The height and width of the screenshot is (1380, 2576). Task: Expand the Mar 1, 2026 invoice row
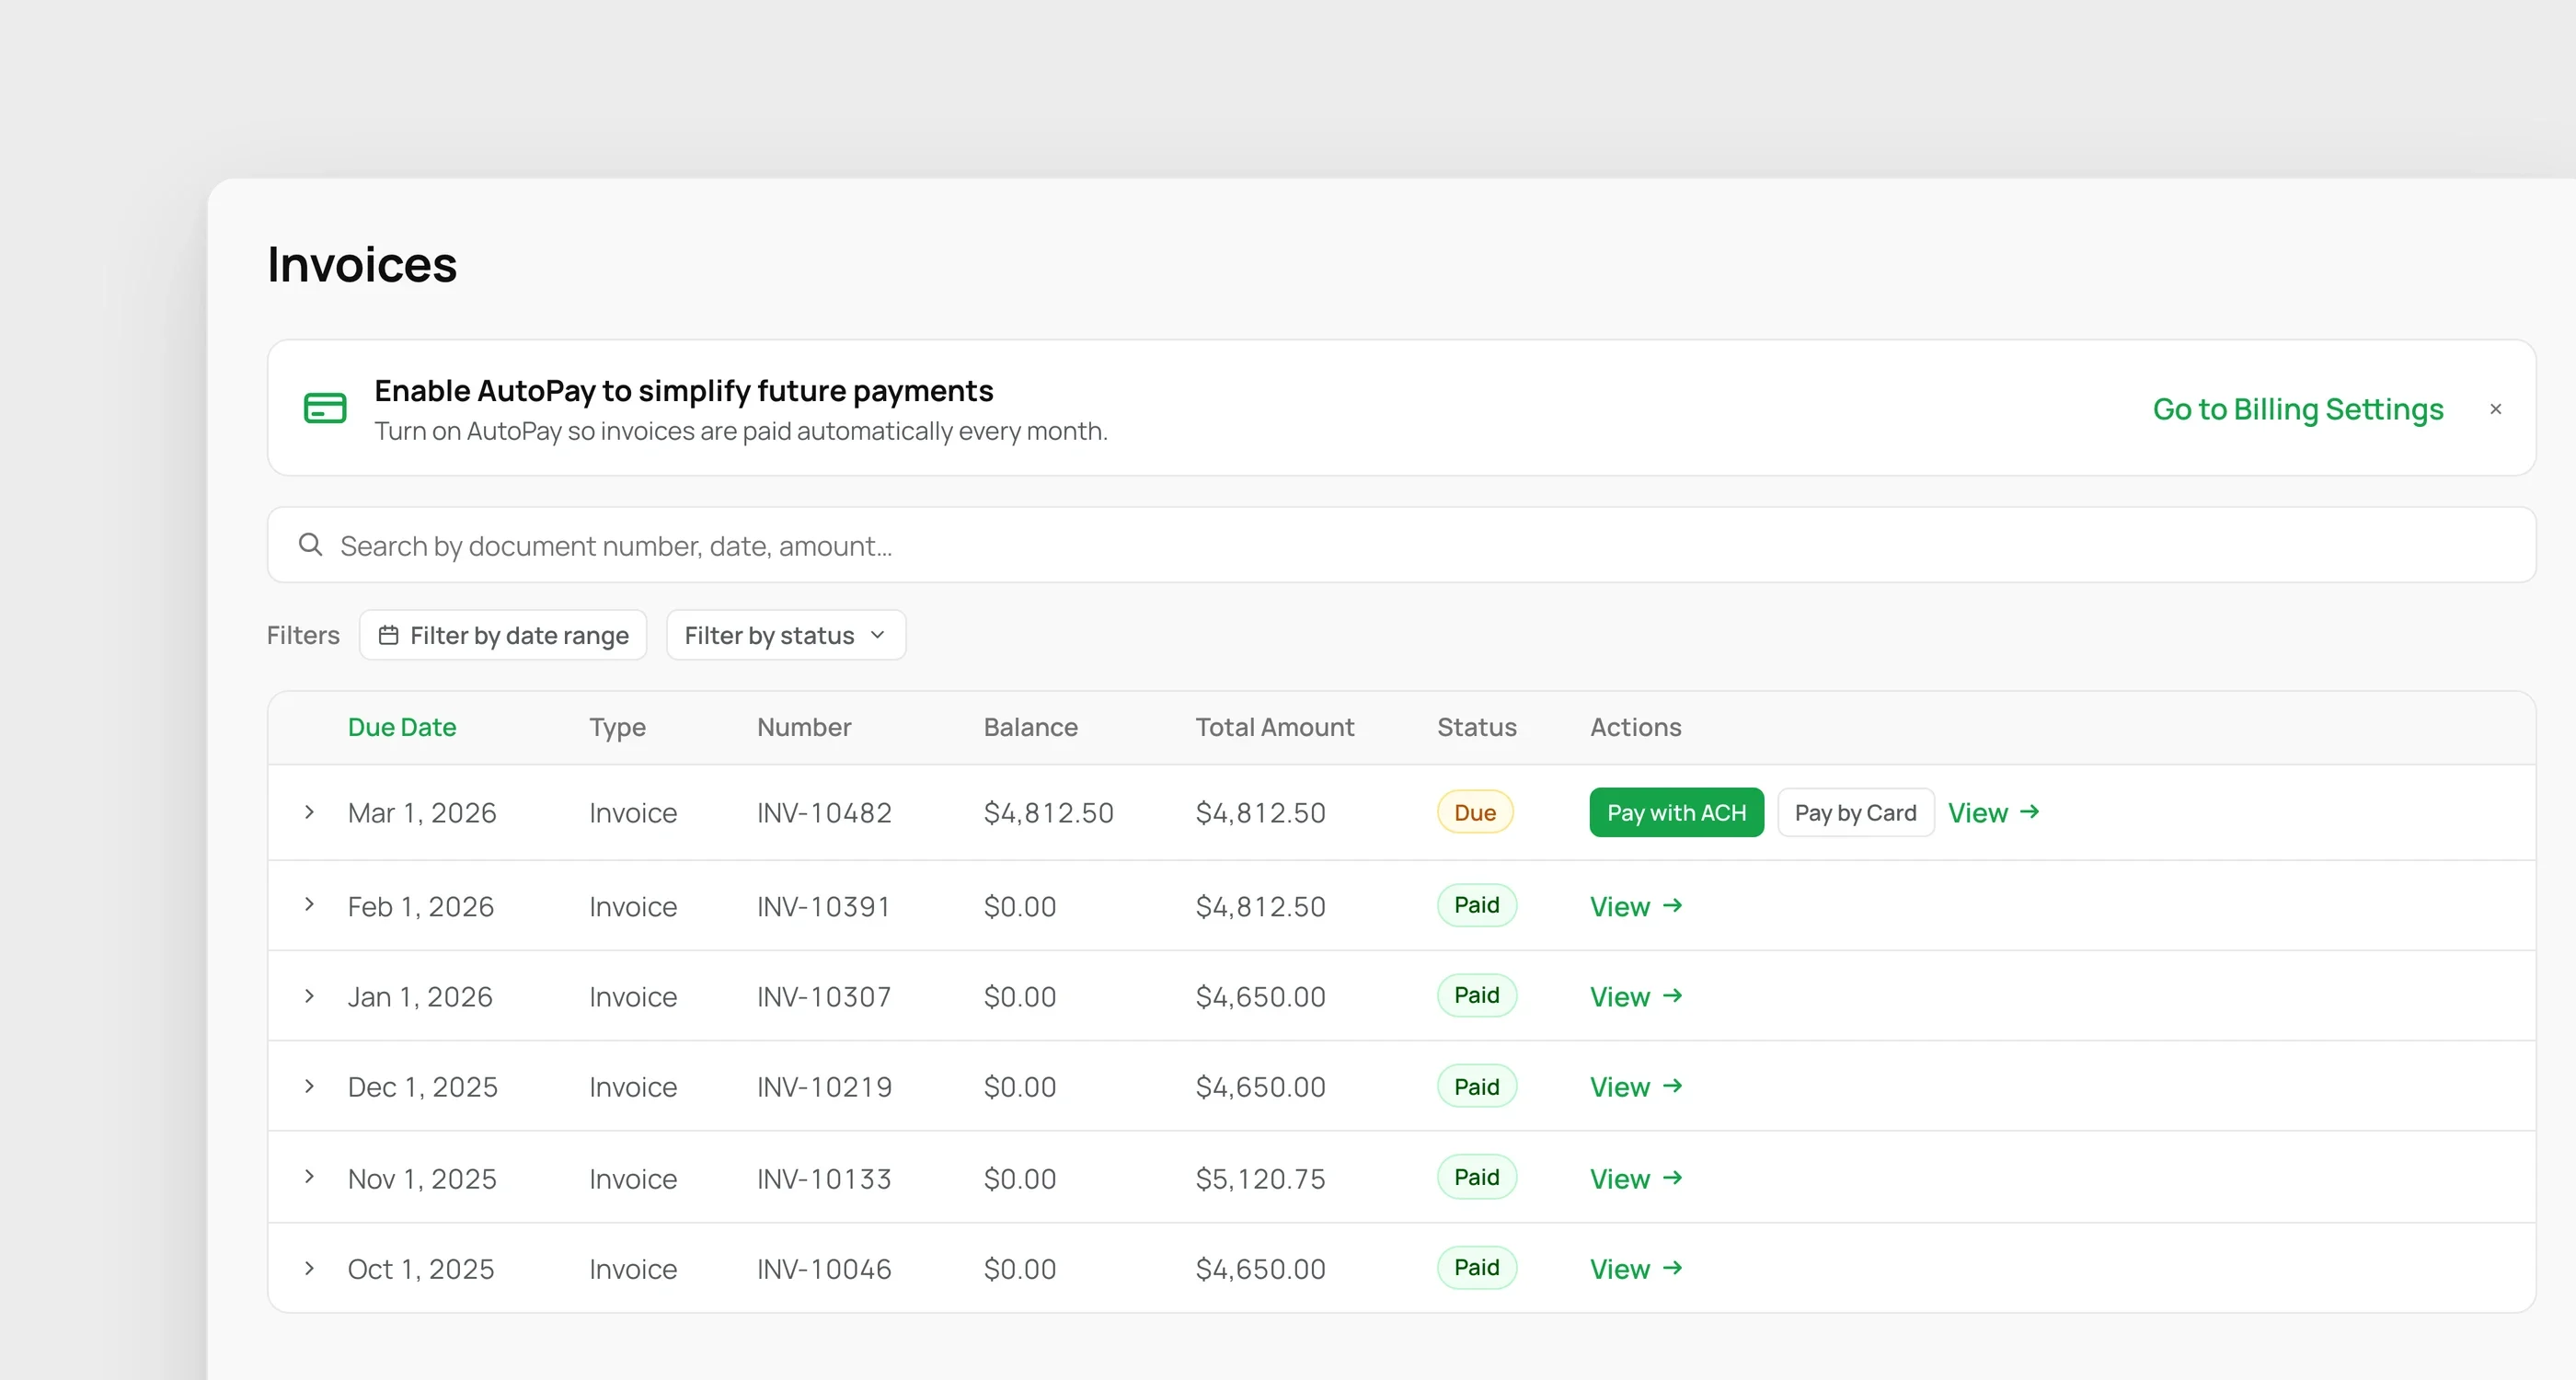coord(309,812)
